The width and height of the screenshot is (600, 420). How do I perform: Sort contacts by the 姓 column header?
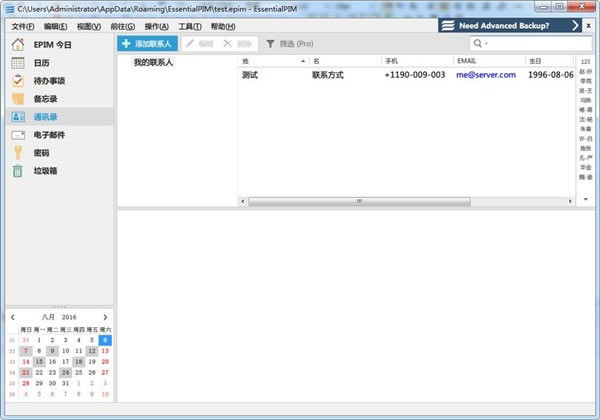tap(273, 61)
